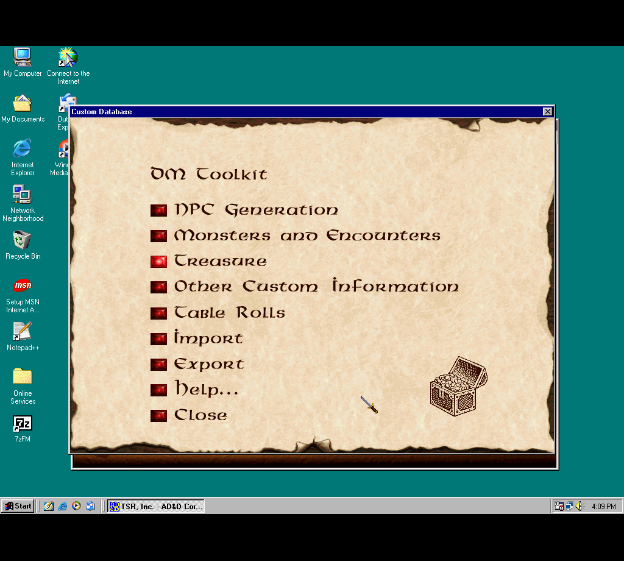Click the TSR, Inc. AD&D taskbar button
This screenshot has height=561, width=624.
[156, 506]
